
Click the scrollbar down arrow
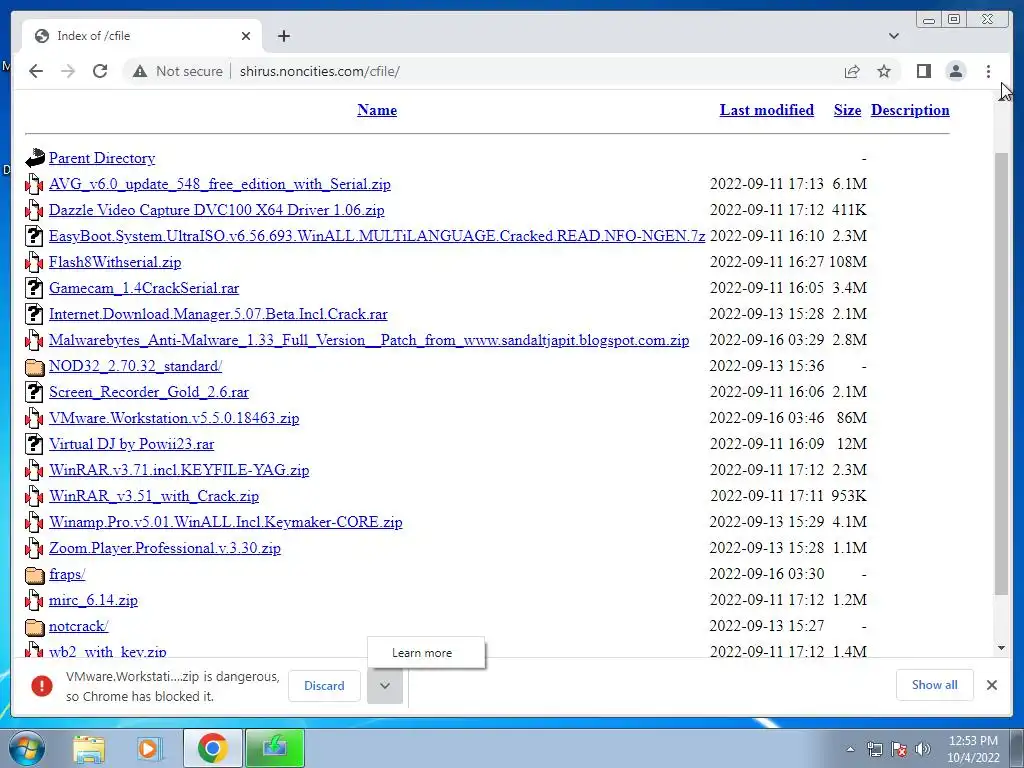pos(1001,648)
